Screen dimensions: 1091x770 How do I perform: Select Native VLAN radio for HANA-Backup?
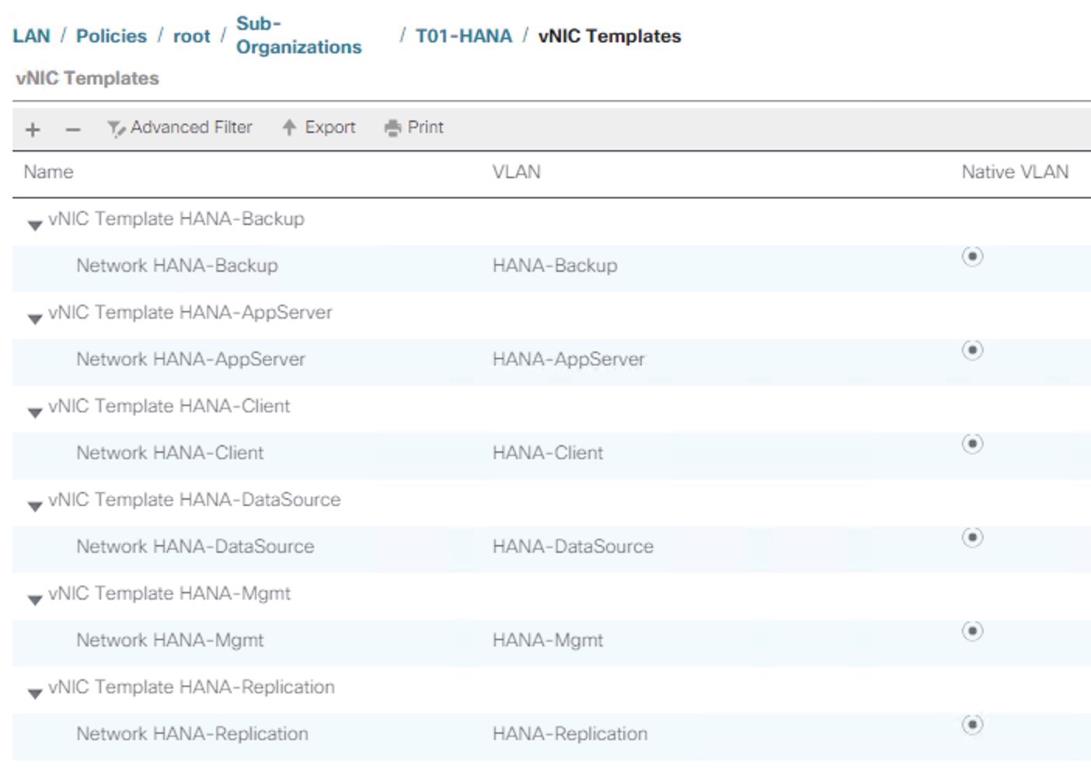(972, 257)
